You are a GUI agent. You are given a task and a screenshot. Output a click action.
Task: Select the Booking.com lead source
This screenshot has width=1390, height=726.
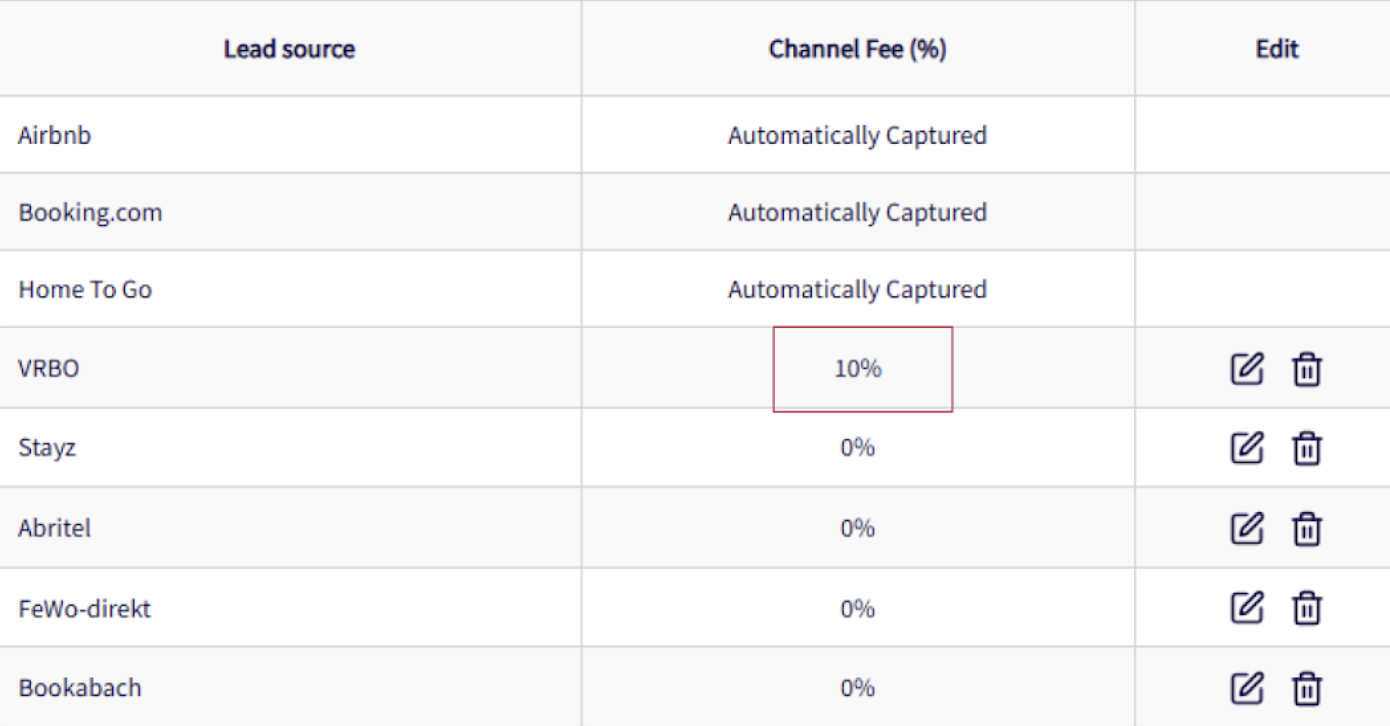pos(90,212)
